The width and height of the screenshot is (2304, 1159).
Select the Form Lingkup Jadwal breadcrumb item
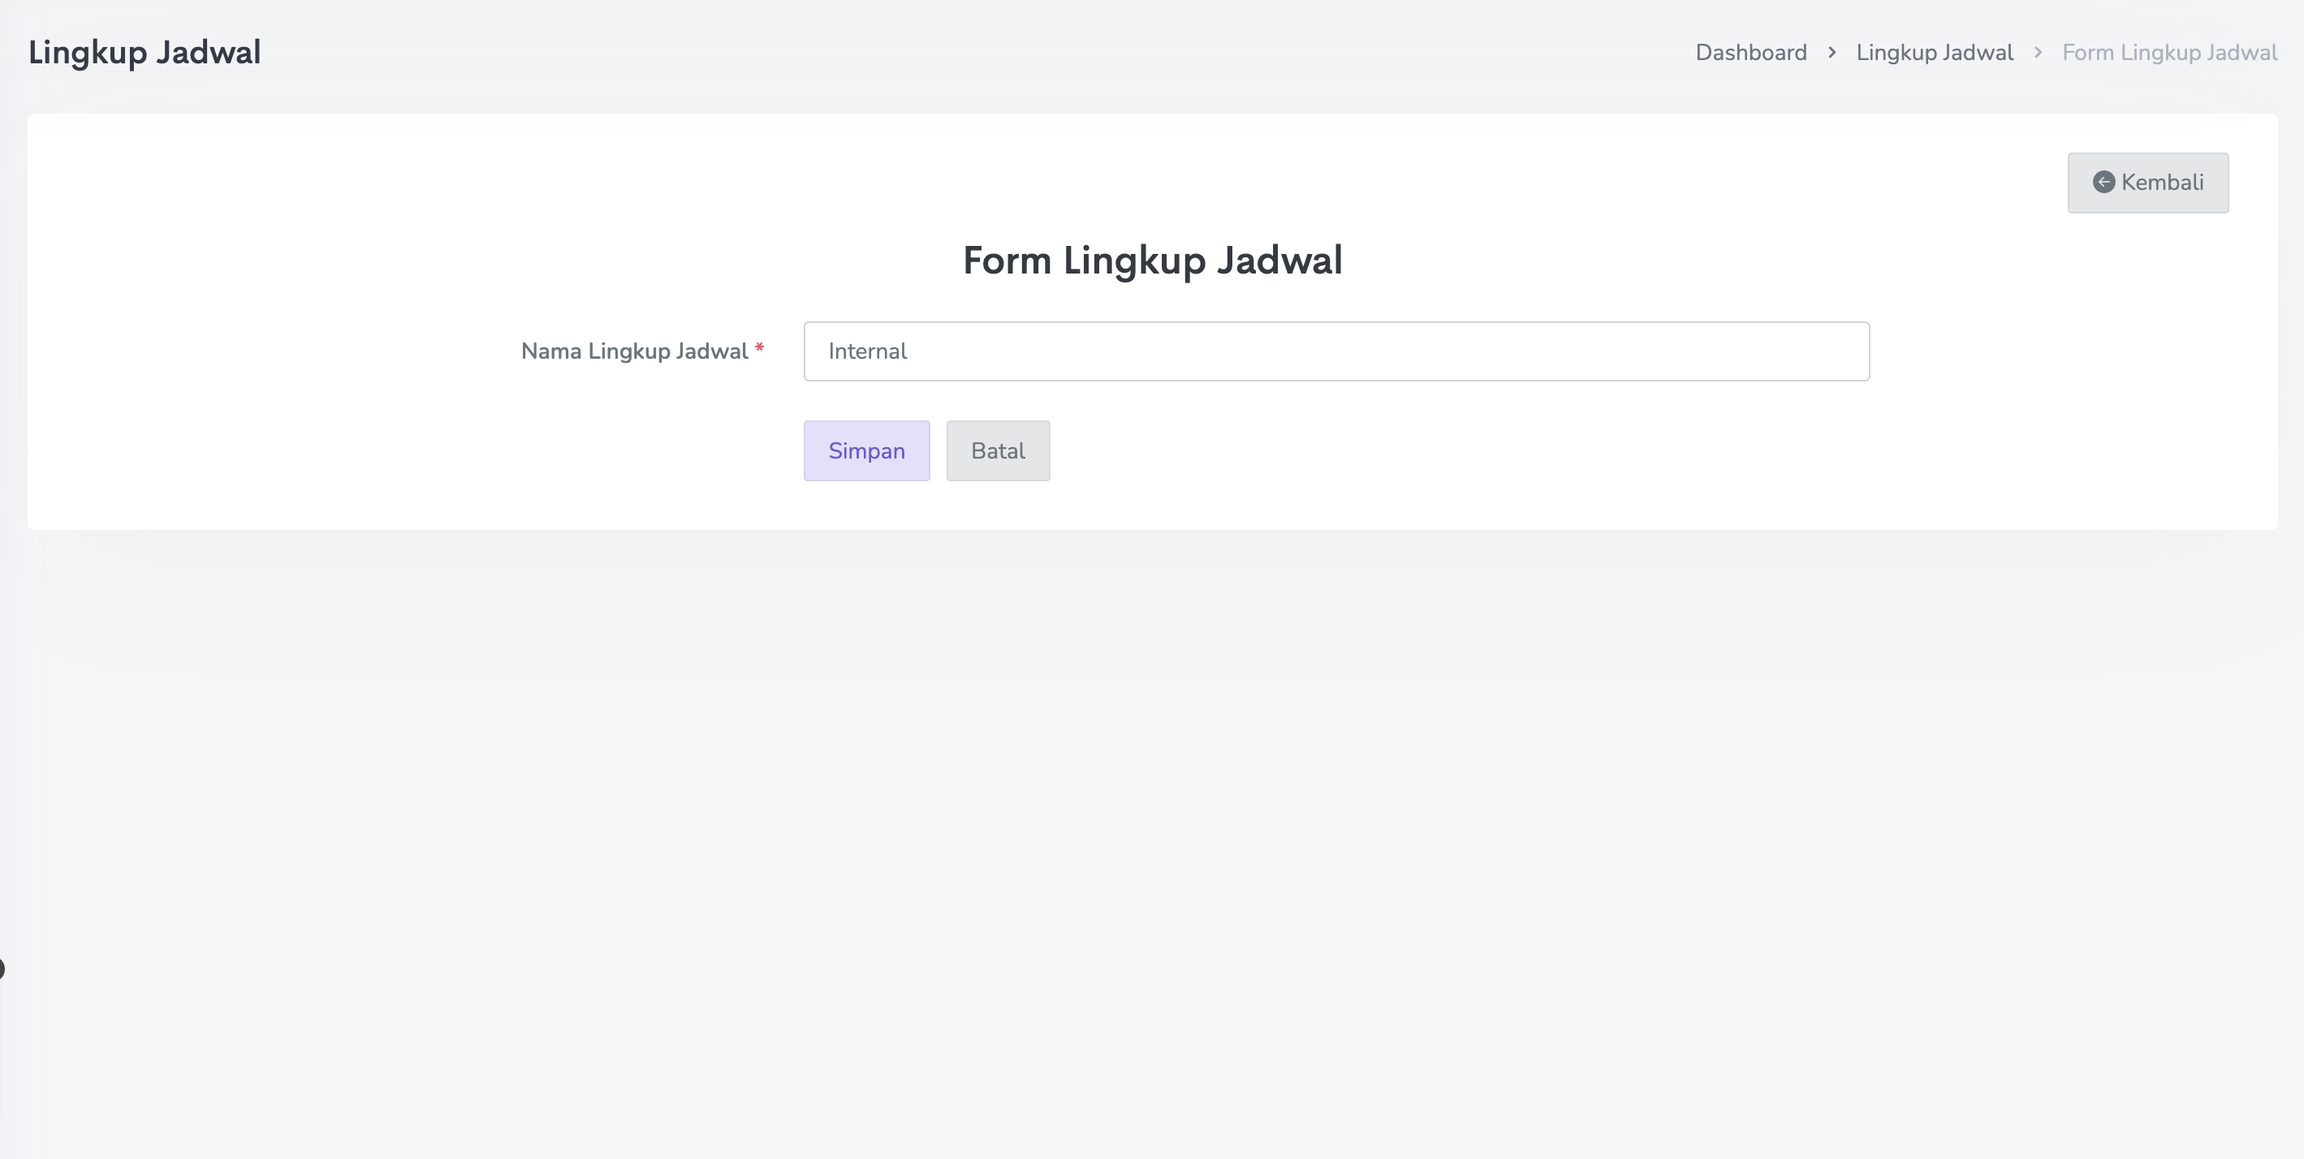pos(2170,52)
